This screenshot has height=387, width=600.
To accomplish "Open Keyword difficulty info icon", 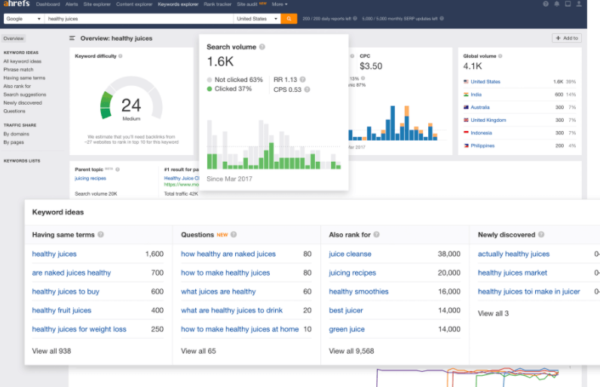I will click(120, 56).
